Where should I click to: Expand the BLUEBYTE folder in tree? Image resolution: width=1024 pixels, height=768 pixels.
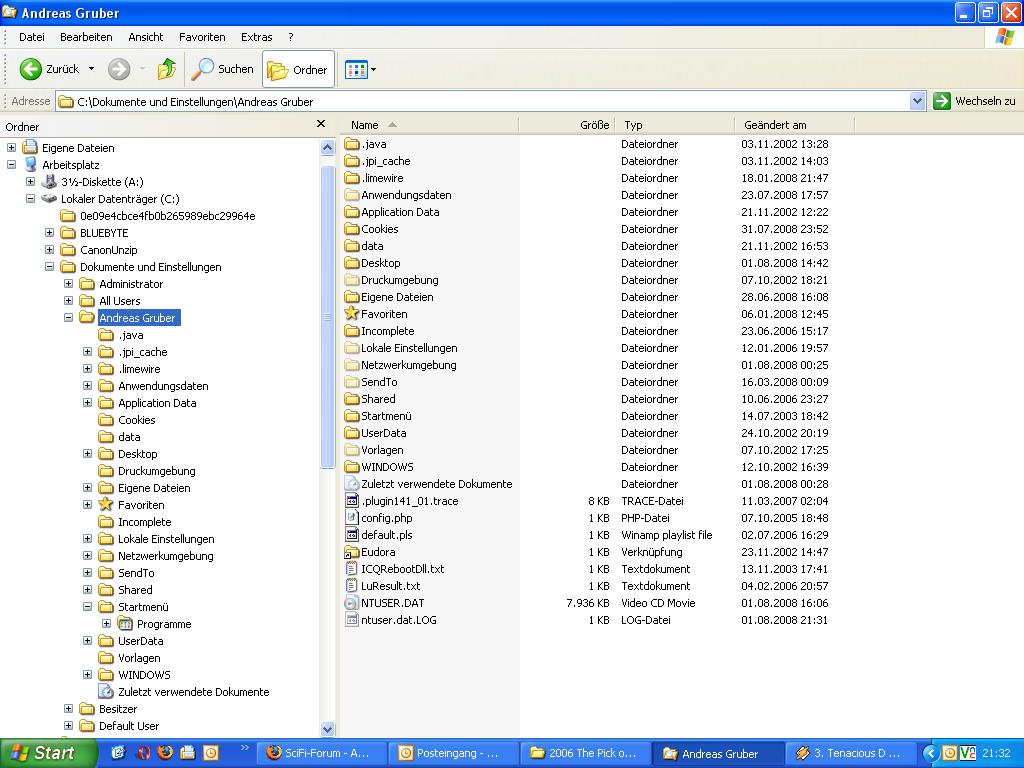tap(50, 233)
